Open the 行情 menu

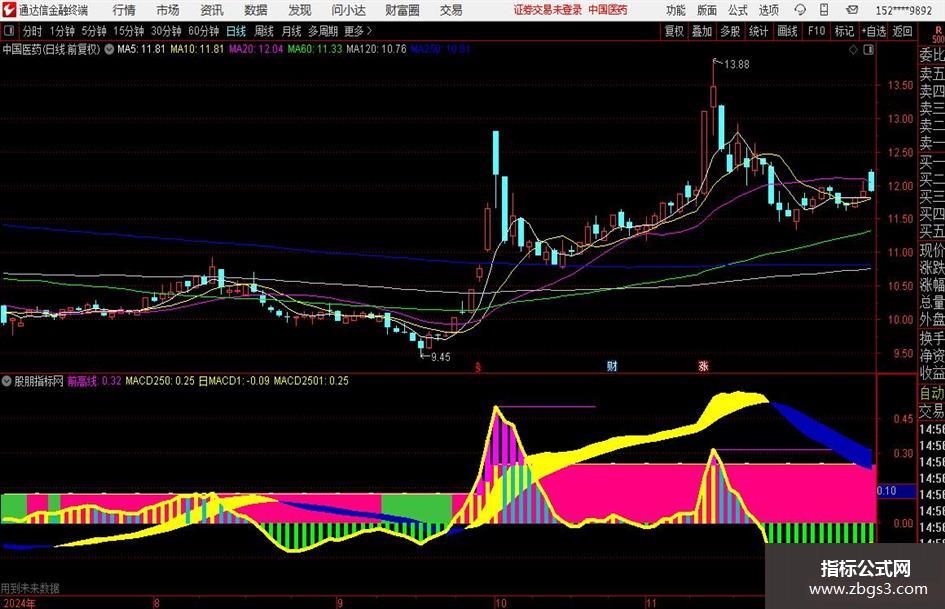coord(124,10)
